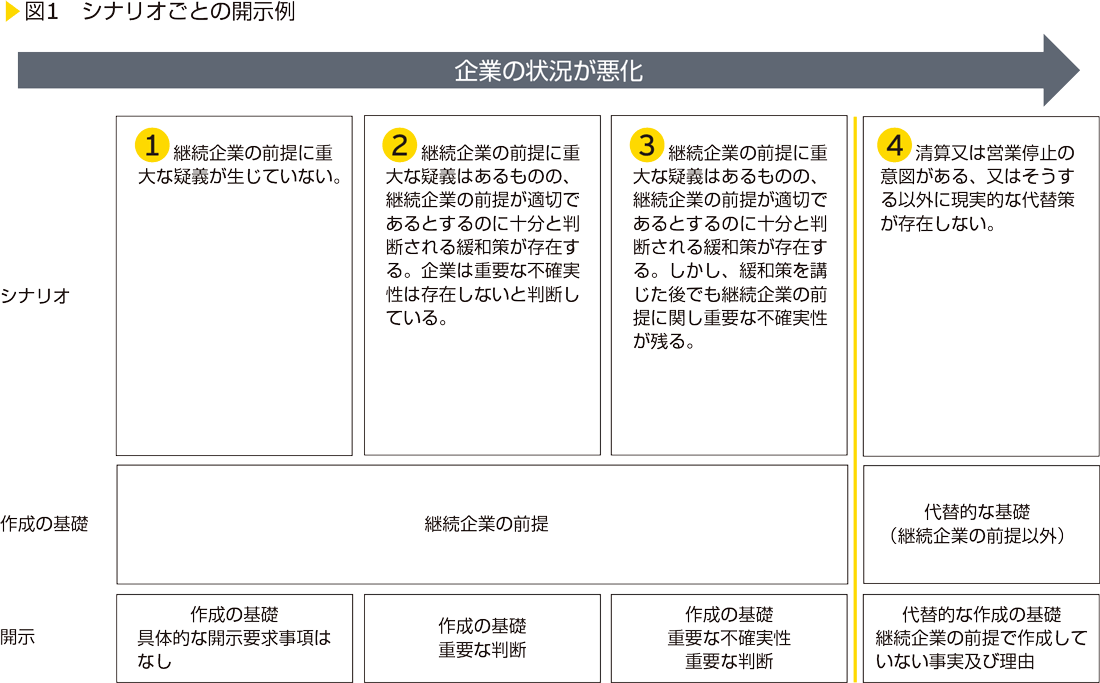
Task: Select the yellow circle numbered 2
Action: [x=399, y=145]
